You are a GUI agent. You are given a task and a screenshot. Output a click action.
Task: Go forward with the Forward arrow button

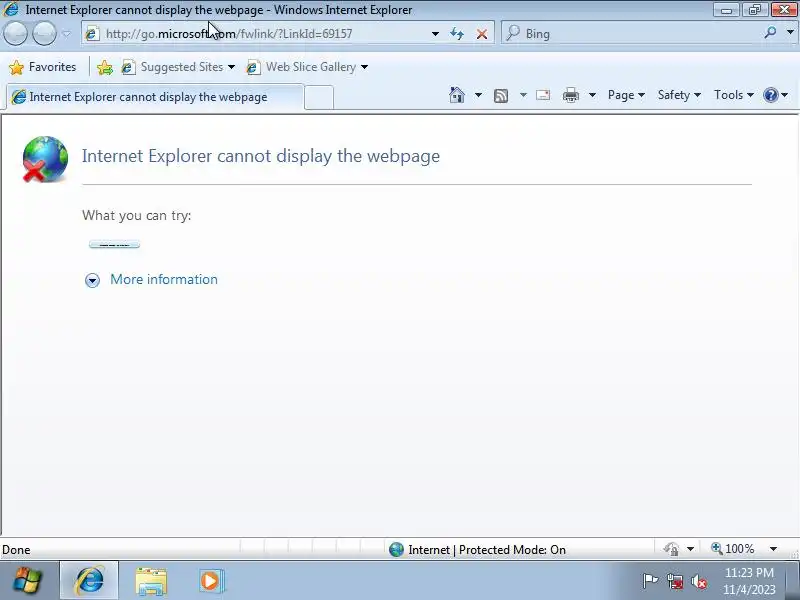point(44,34)
